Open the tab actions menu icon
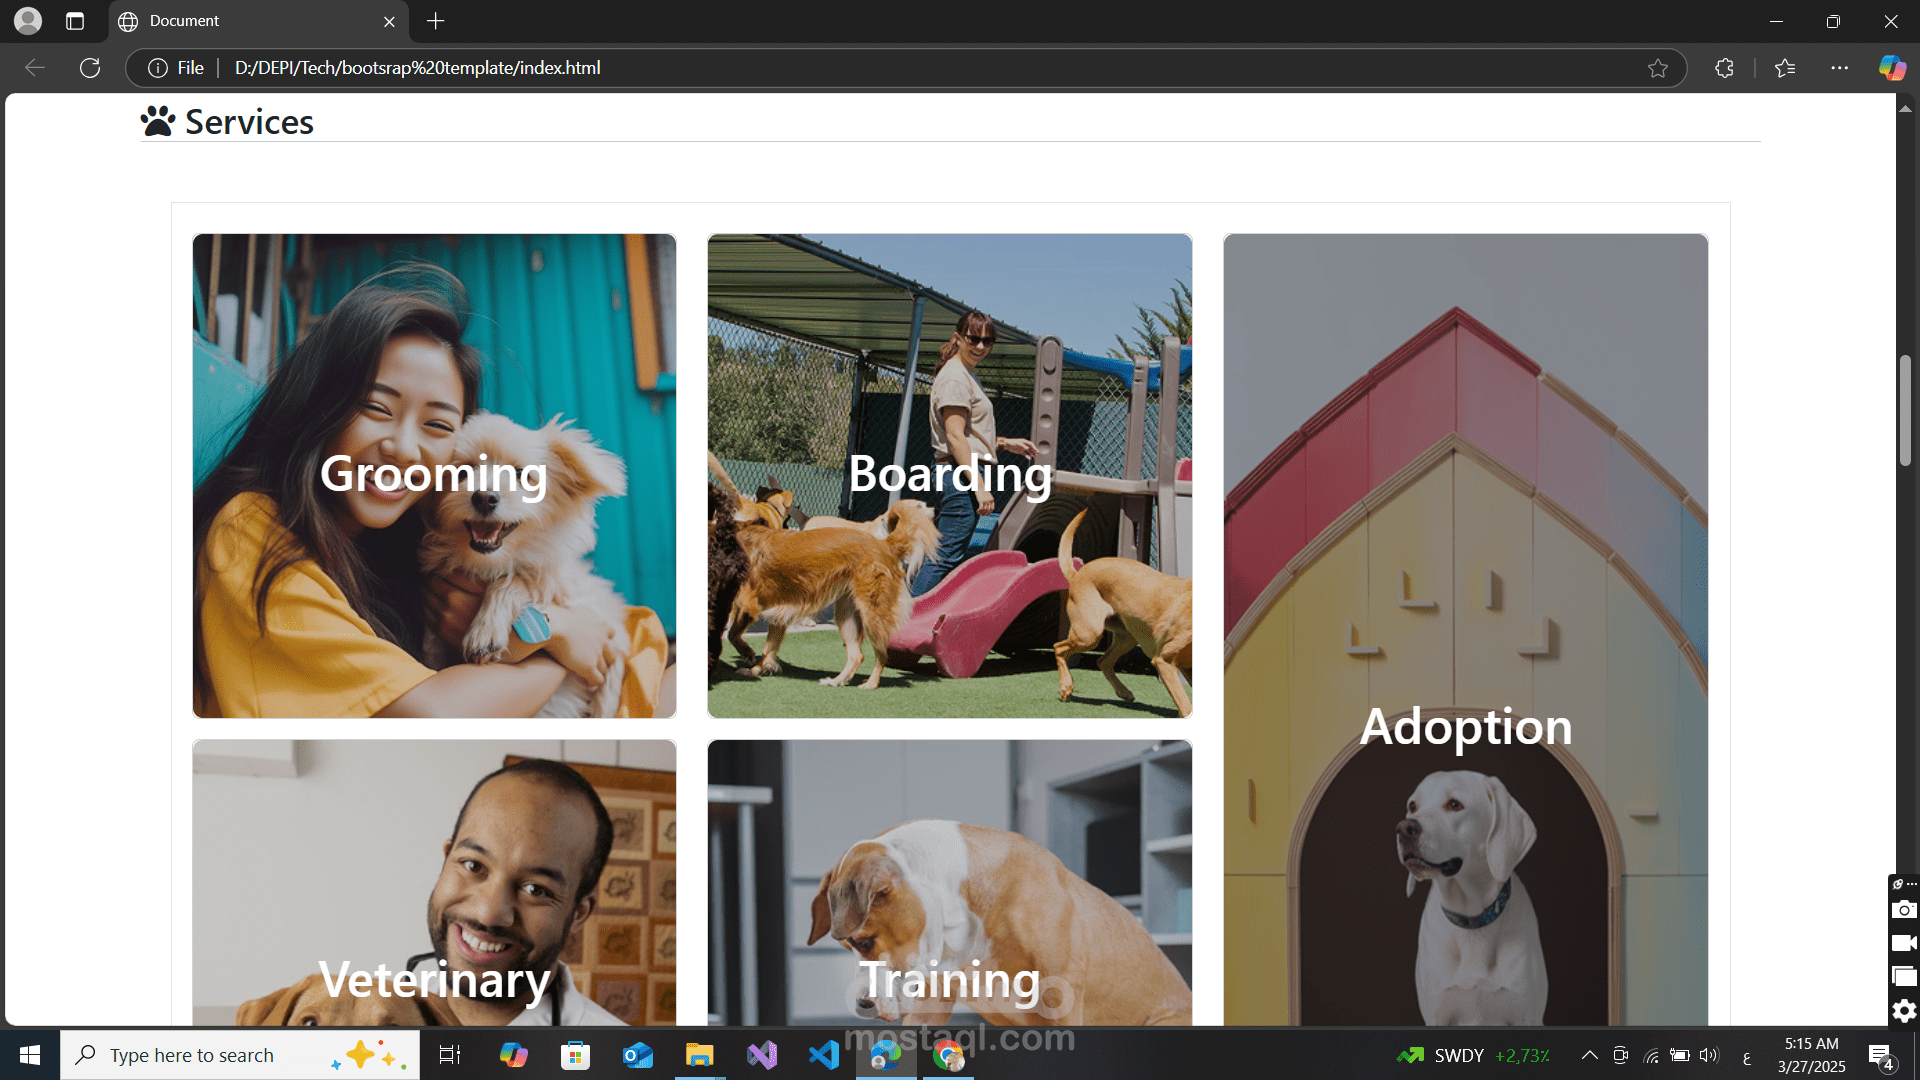This screenshot has width=1920, height=1080. tap(75, 21)
